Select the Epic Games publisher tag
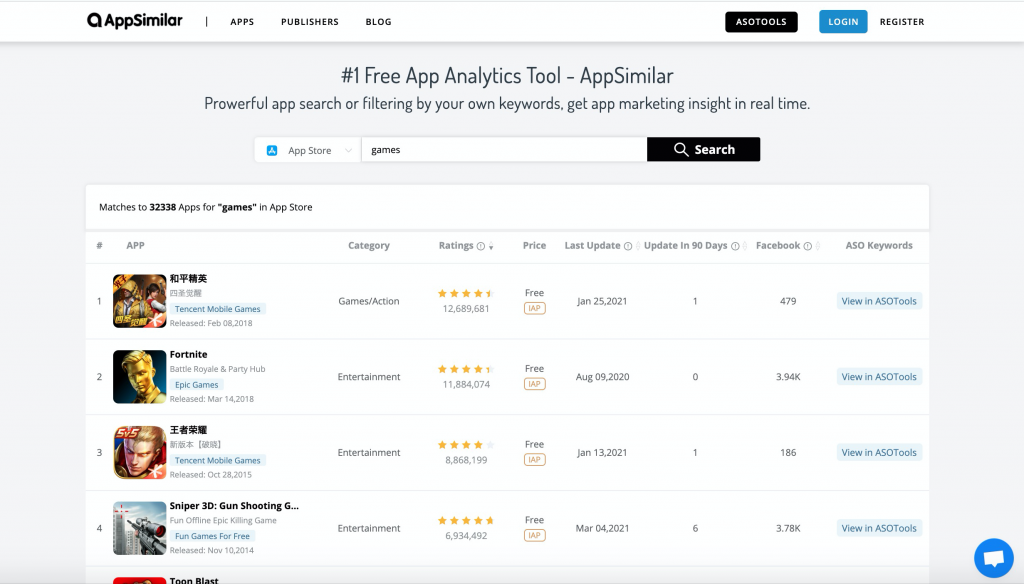The width and height of the screenshot is (1024, 584). click(x=196, y=385)
